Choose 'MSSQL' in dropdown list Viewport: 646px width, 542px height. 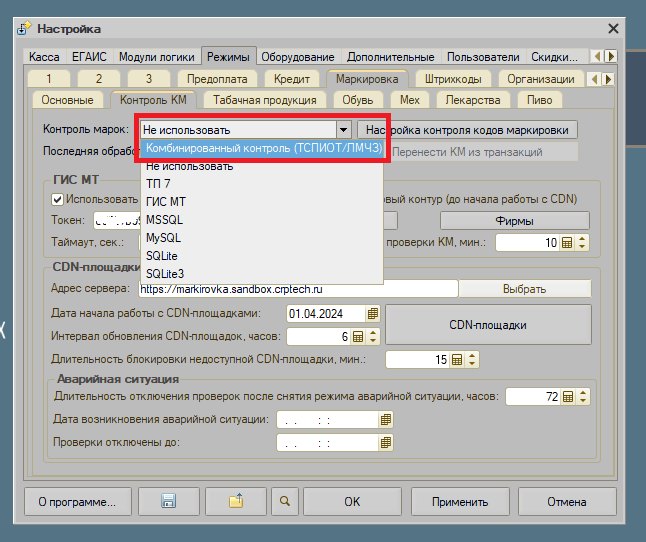tap(262, 220)
